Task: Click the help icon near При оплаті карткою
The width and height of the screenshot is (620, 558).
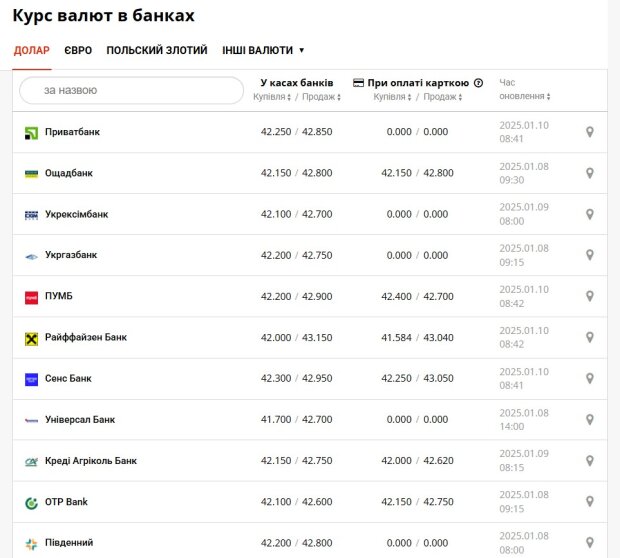Action: [478, 83]
